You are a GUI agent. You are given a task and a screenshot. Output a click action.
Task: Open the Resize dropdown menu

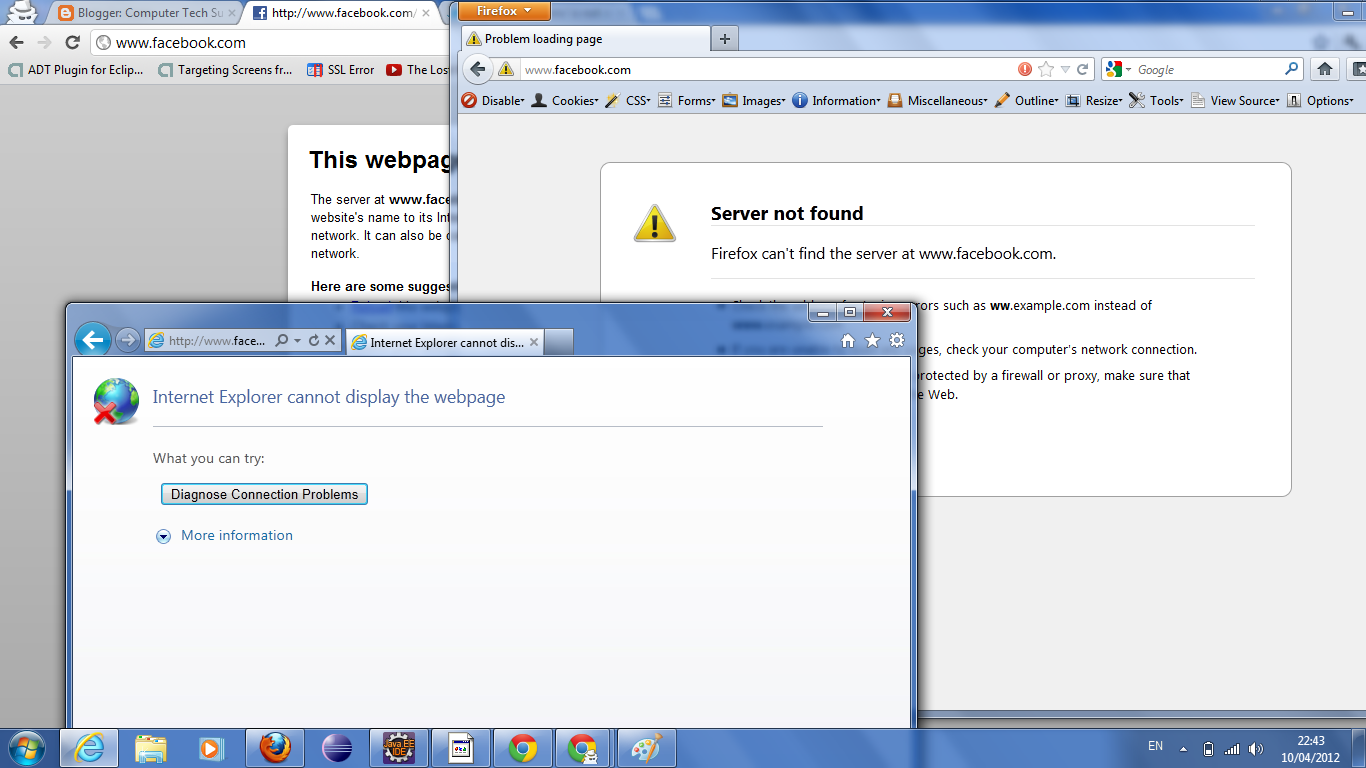point(1094,100)
